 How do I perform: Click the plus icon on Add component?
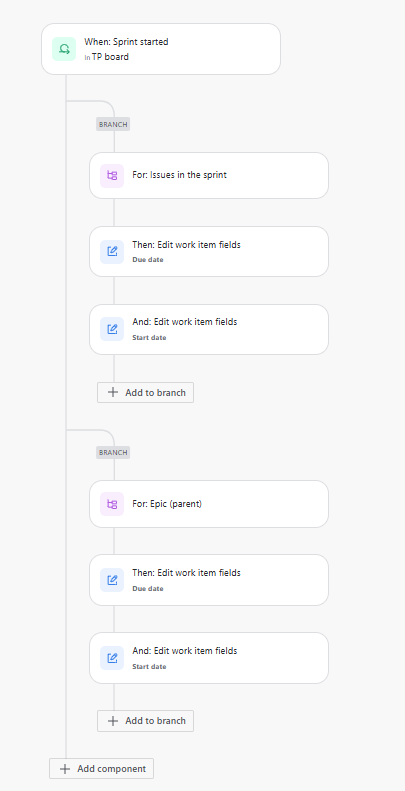[x=65, y=769]
